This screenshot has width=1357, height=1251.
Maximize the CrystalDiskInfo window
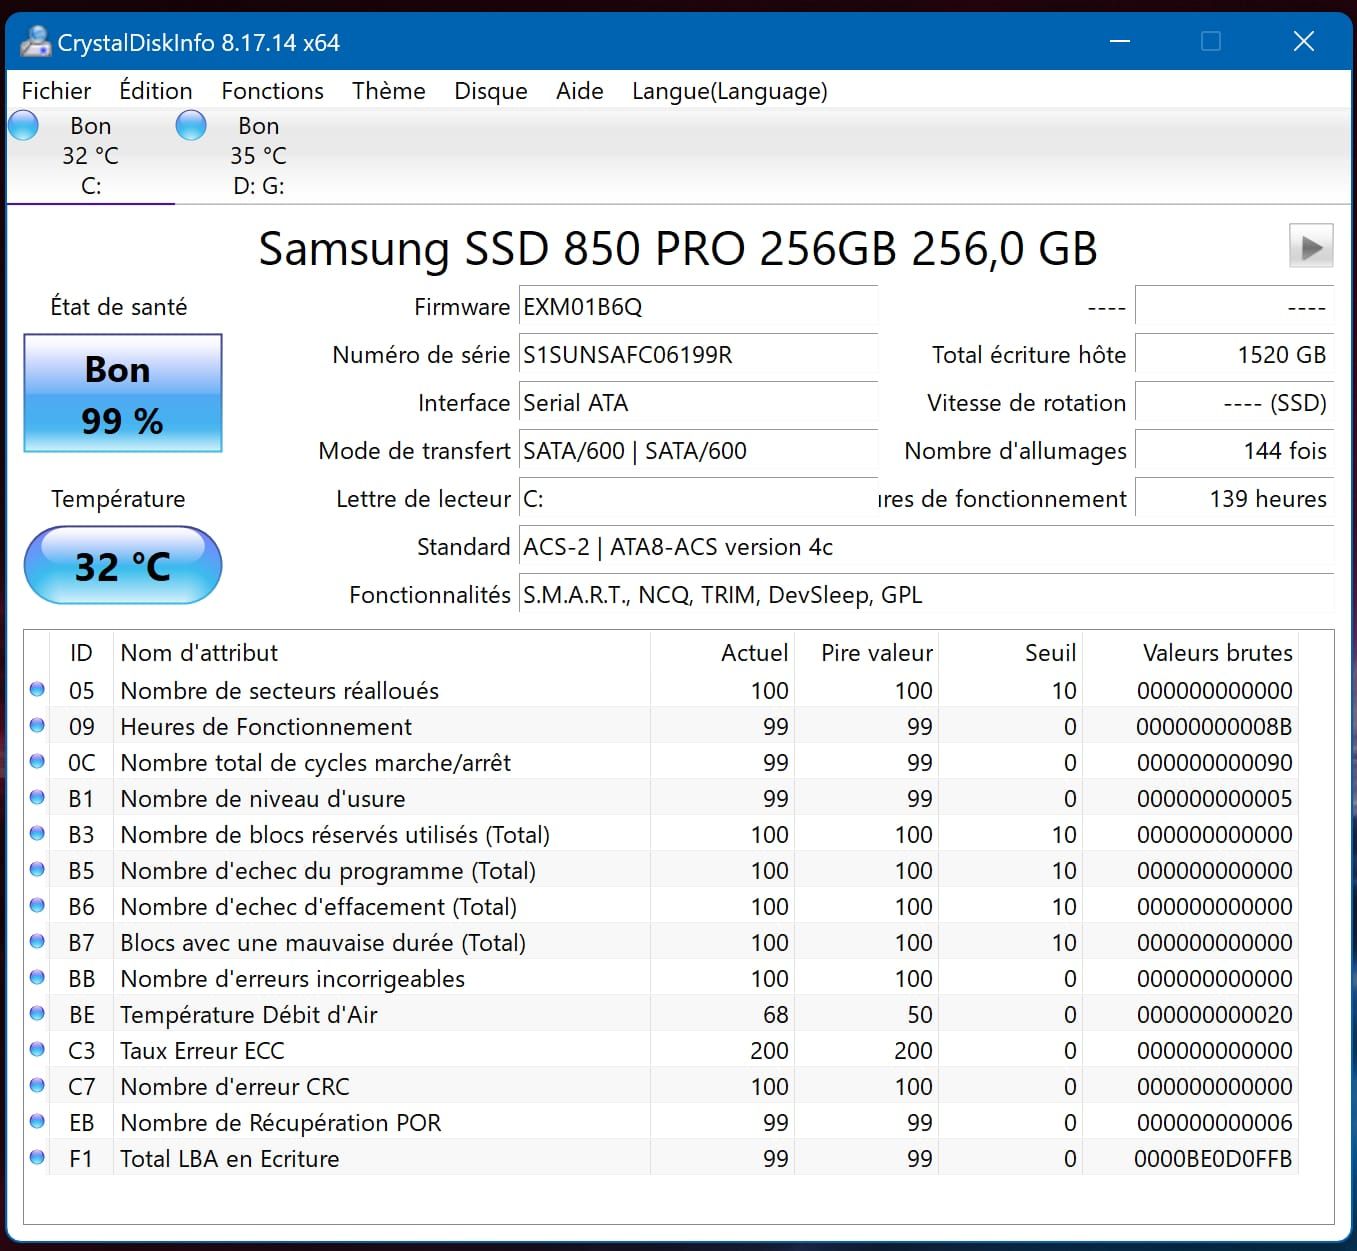pyautogui.click(x=1210, y=41)
